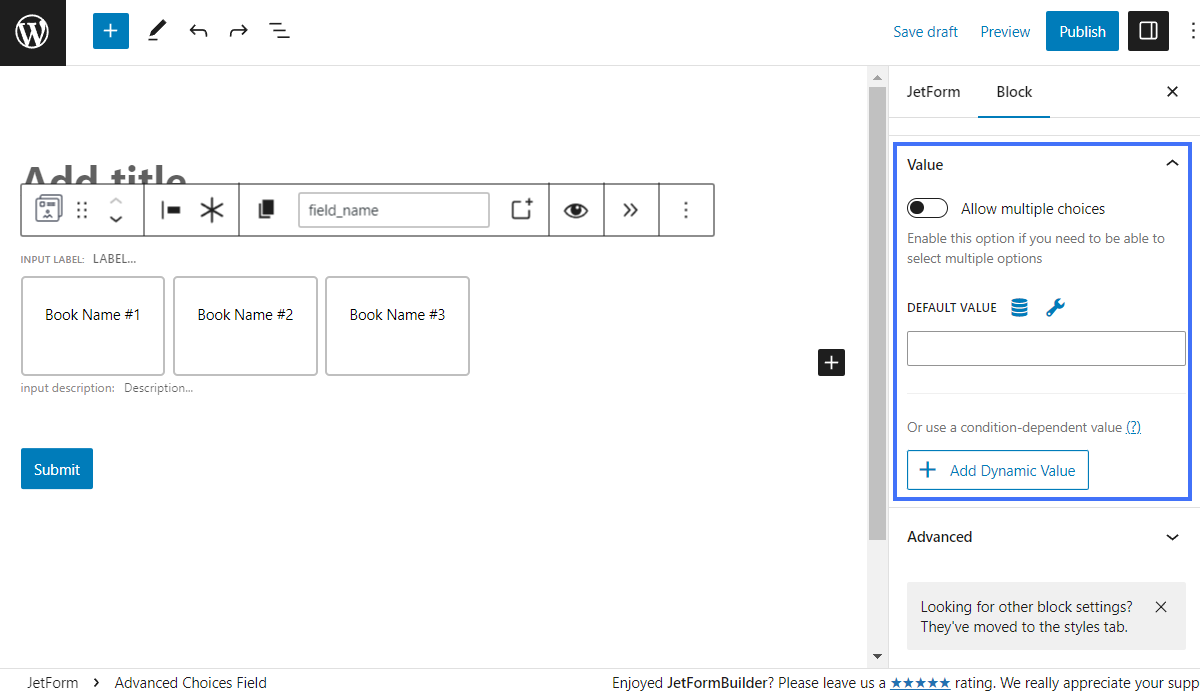Open the block options kebab menu
Viewport: 1200px width, 692px height.
click(x=686, y=210)
